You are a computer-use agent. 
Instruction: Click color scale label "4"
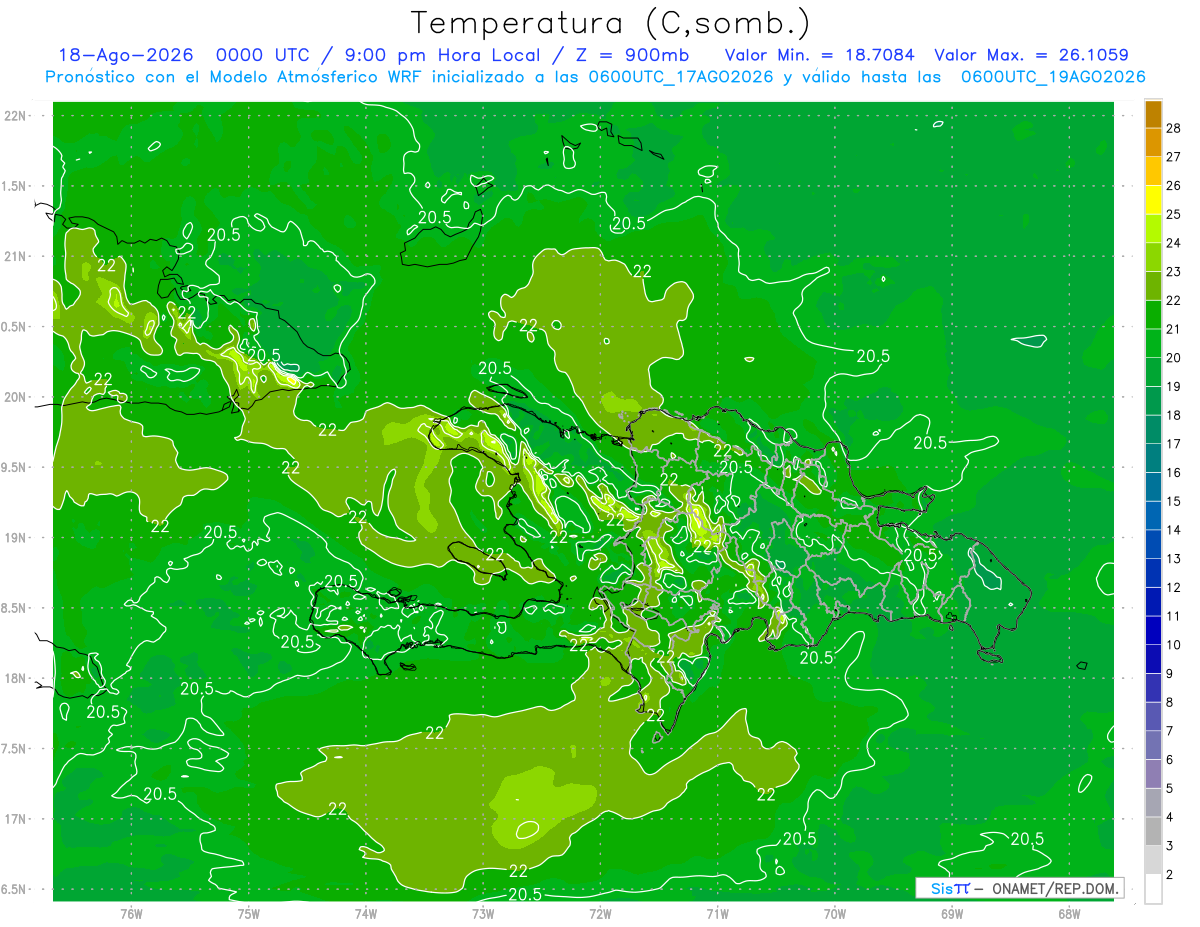click(x=1169, y=817)
